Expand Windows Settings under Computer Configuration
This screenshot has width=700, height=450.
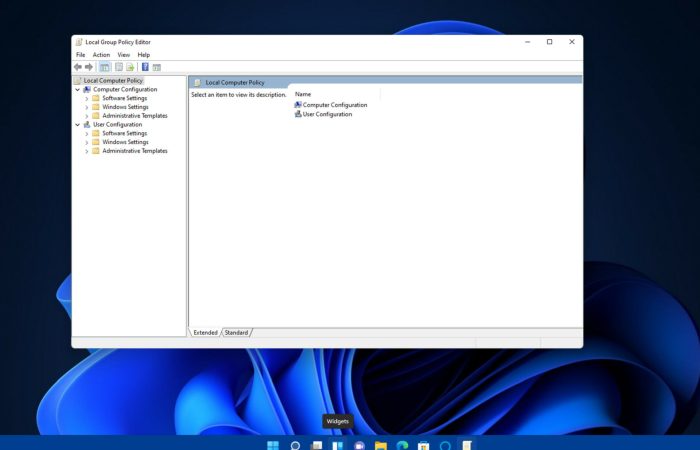click(87, 107)
